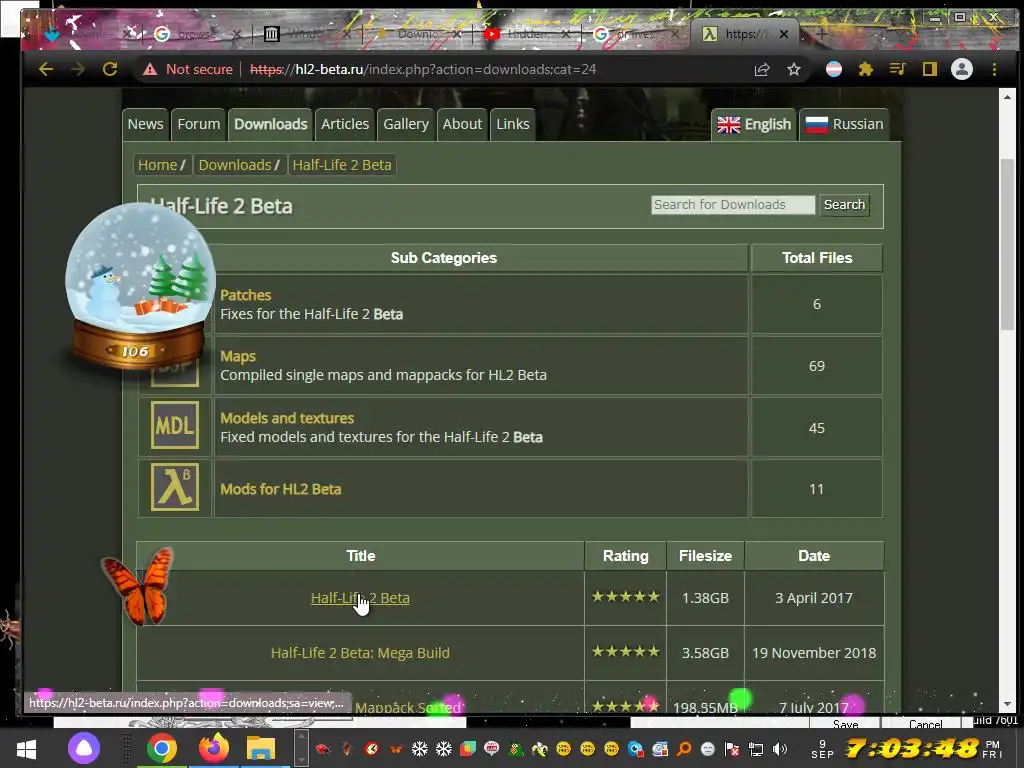
Task: Click the trans-flag extension icon
Action: [x=834, y=69]
